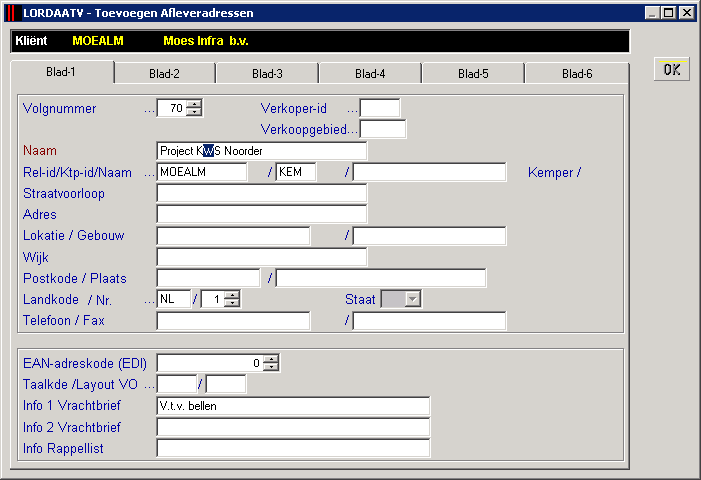This screenshot has height=480, width=701.
Task: Focus the Verkoper-id input field
Action: pos(380,108)
